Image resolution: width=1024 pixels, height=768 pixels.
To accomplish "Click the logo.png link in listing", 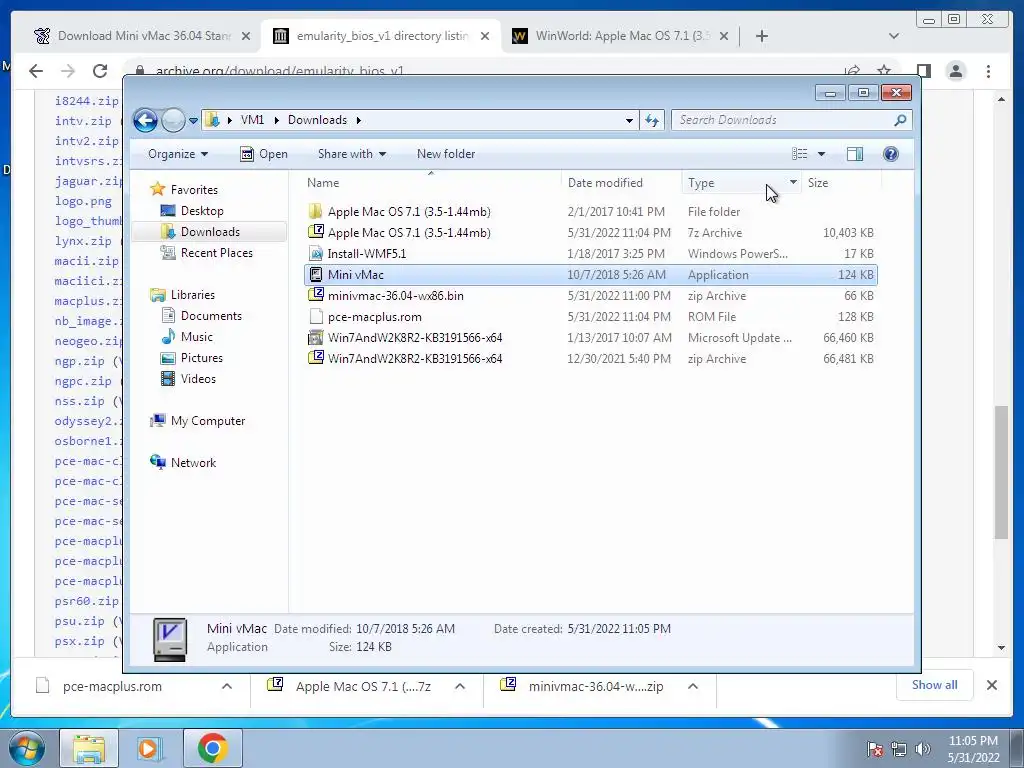I will (x=83, y=201).
